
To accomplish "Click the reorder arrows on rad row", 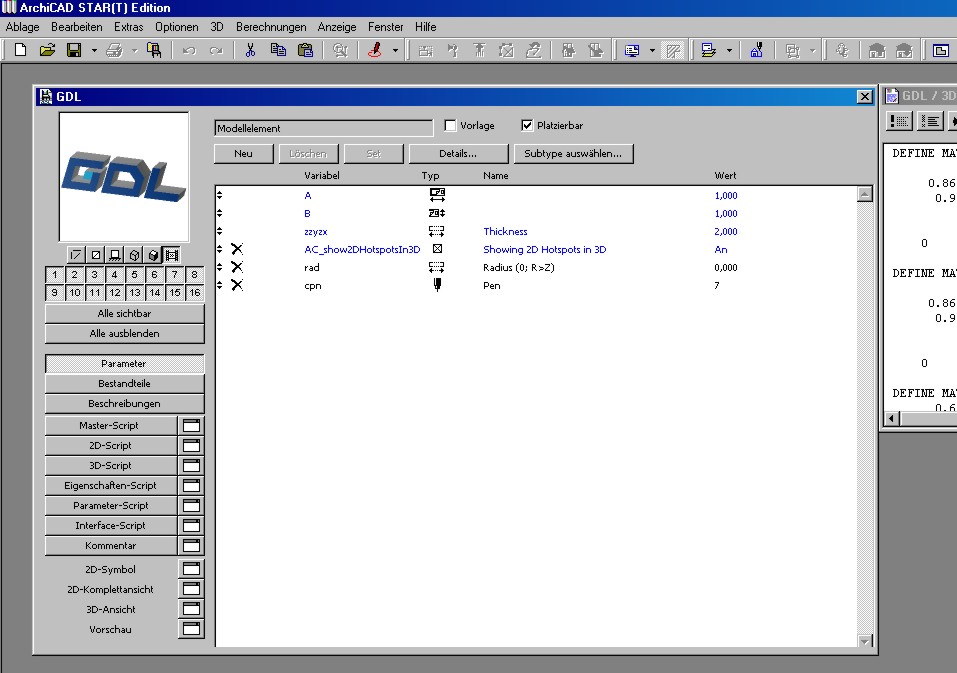I will tap(220, 267).
